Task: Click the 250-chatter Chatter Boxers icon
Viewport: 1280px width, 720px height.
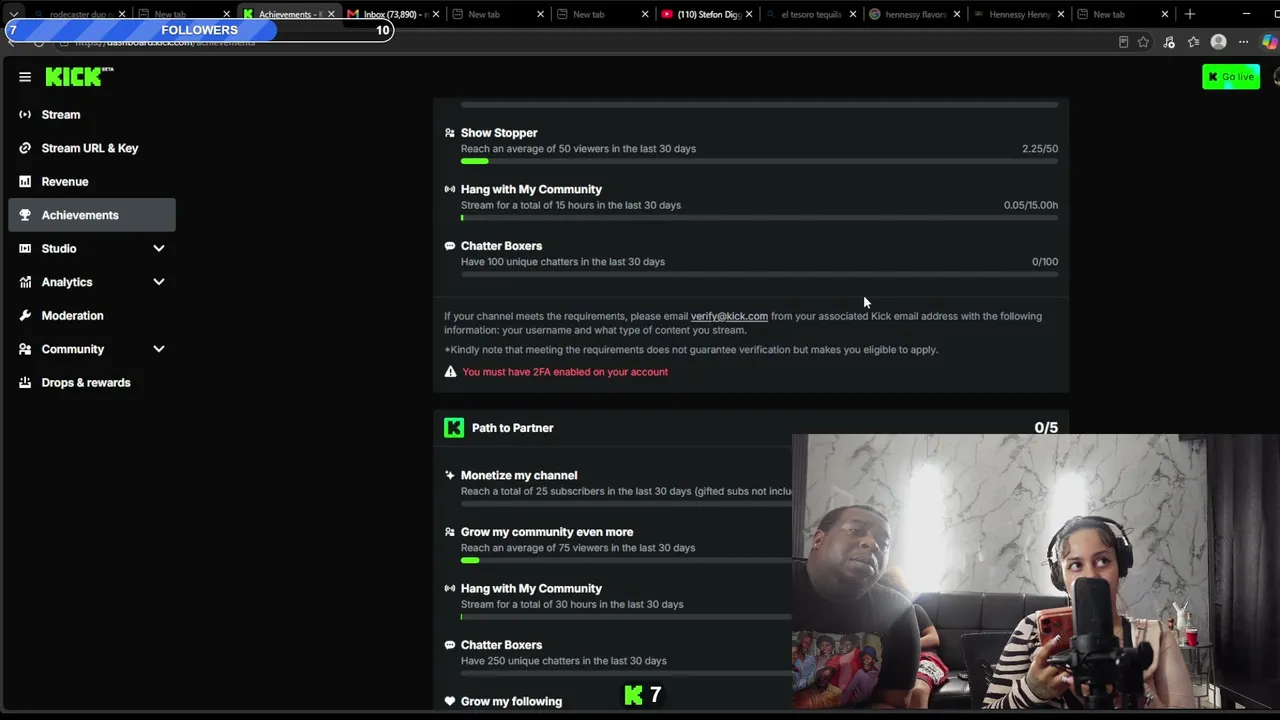Action: point(450,645)
